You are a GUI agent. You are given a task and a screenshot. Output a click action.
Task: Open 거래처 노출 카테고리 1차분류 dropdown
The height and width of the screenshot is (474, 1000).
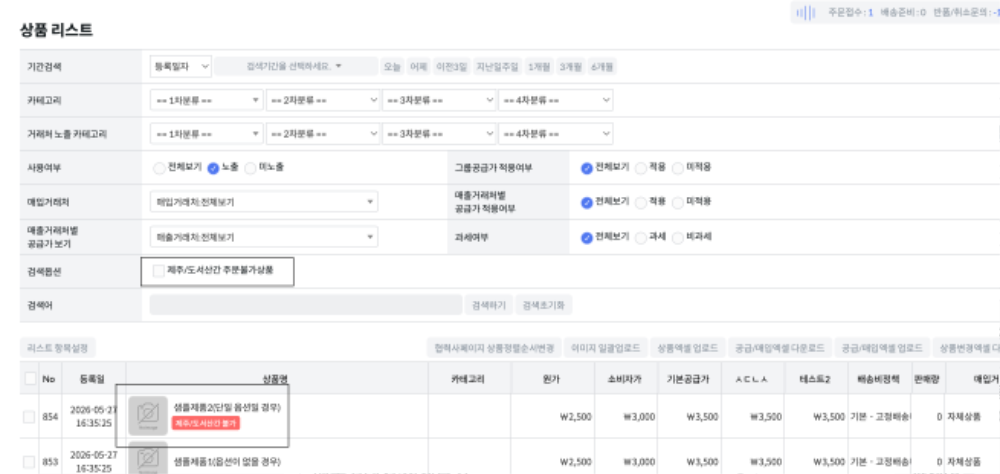(x=207, y=134)
